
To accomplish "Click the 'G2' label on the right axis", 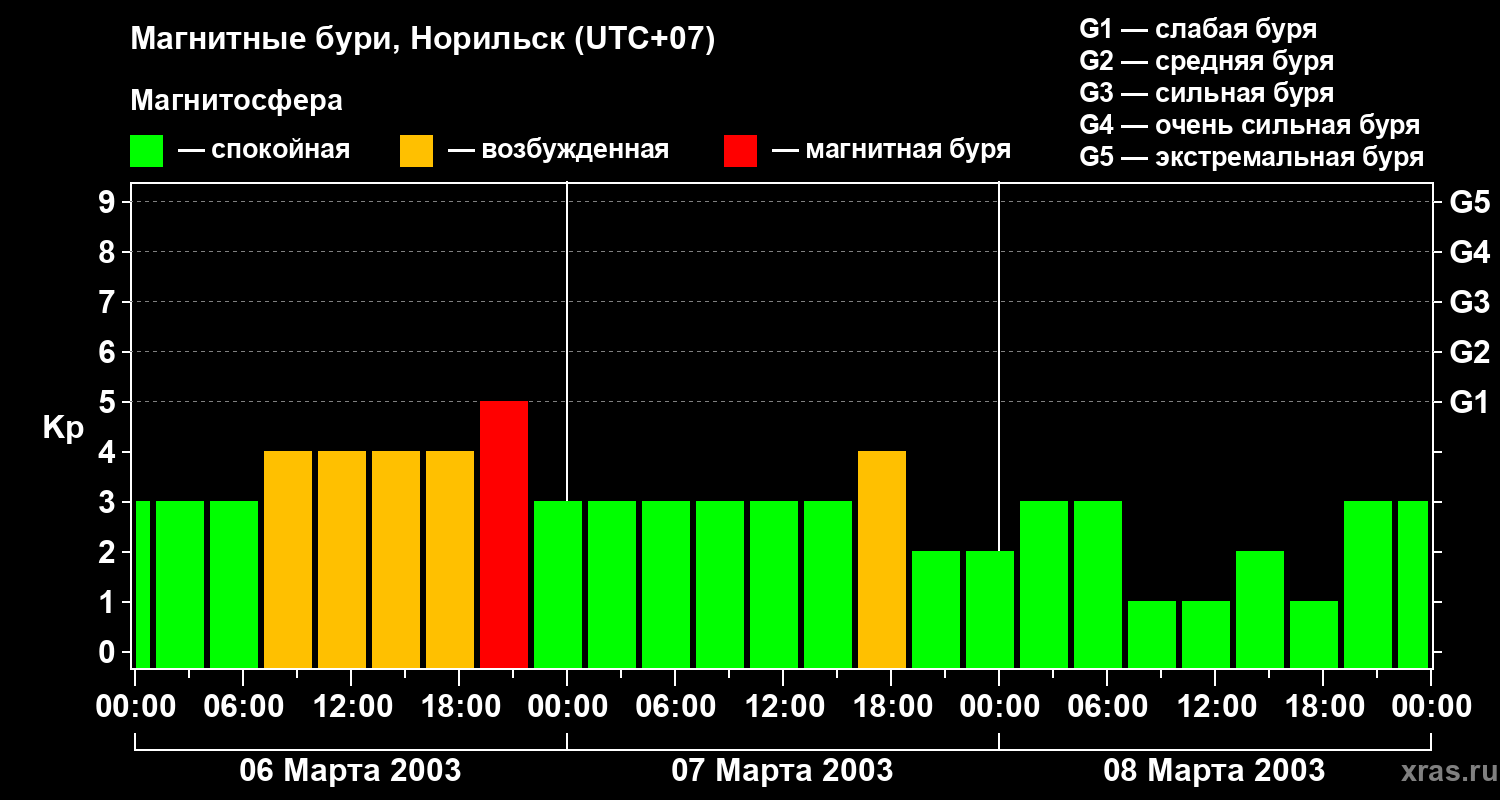I will point(1469,352).
